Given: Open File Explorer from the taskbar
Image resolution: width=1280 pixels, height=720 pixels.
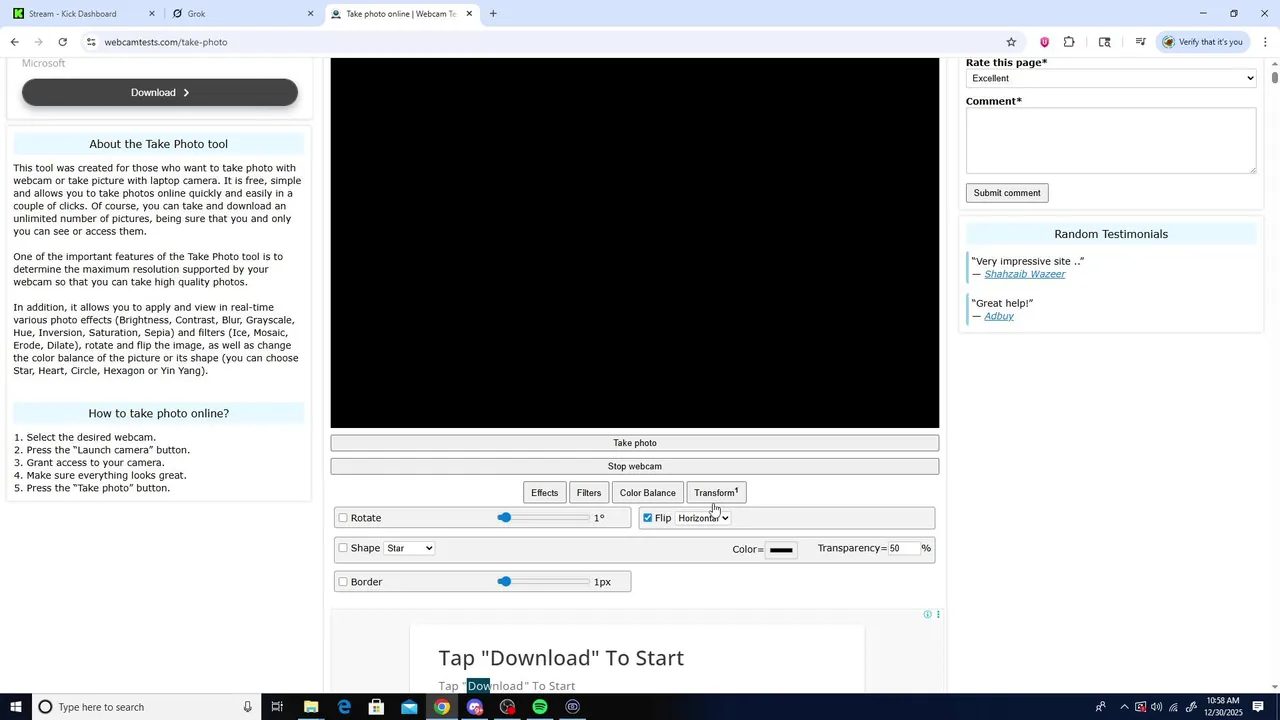Looking at the screenshot, I should pyautogui.click(x=311, y=707).
